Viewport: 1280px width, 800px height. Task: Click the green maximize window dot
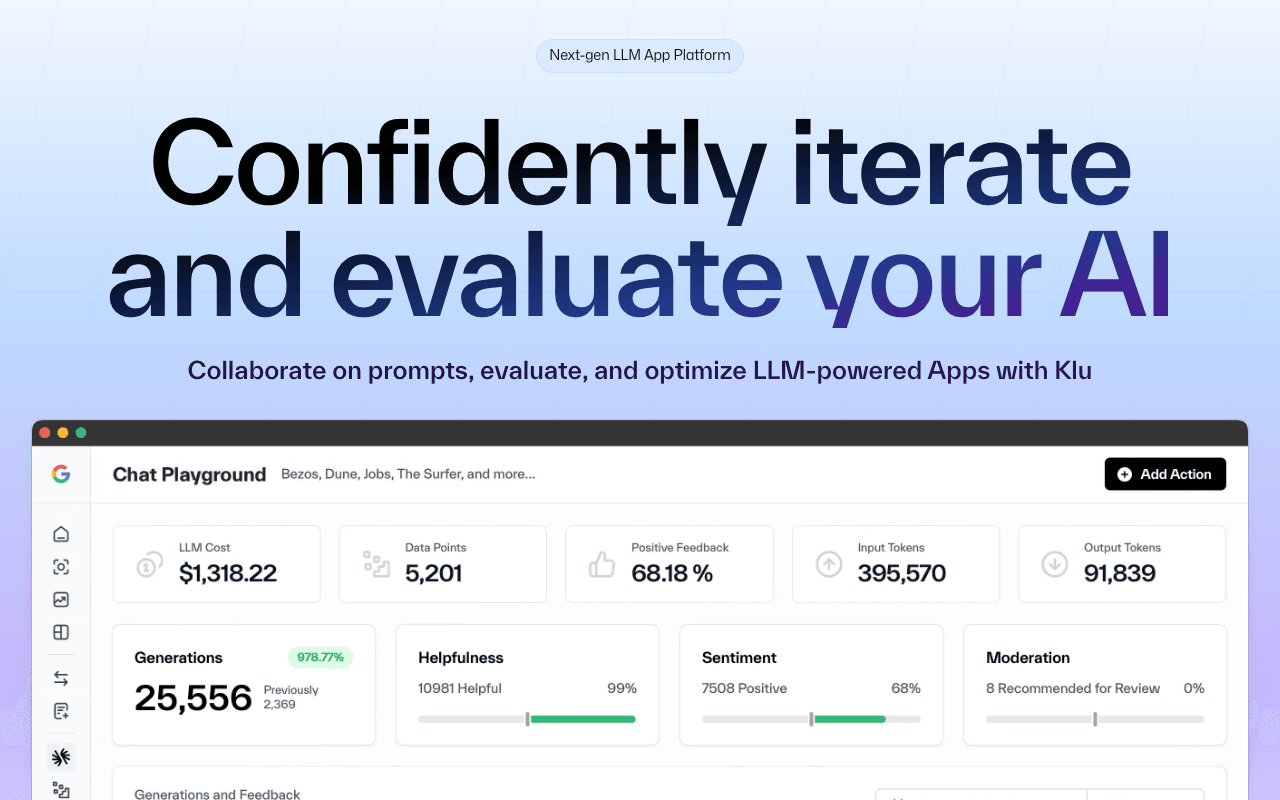81,432
